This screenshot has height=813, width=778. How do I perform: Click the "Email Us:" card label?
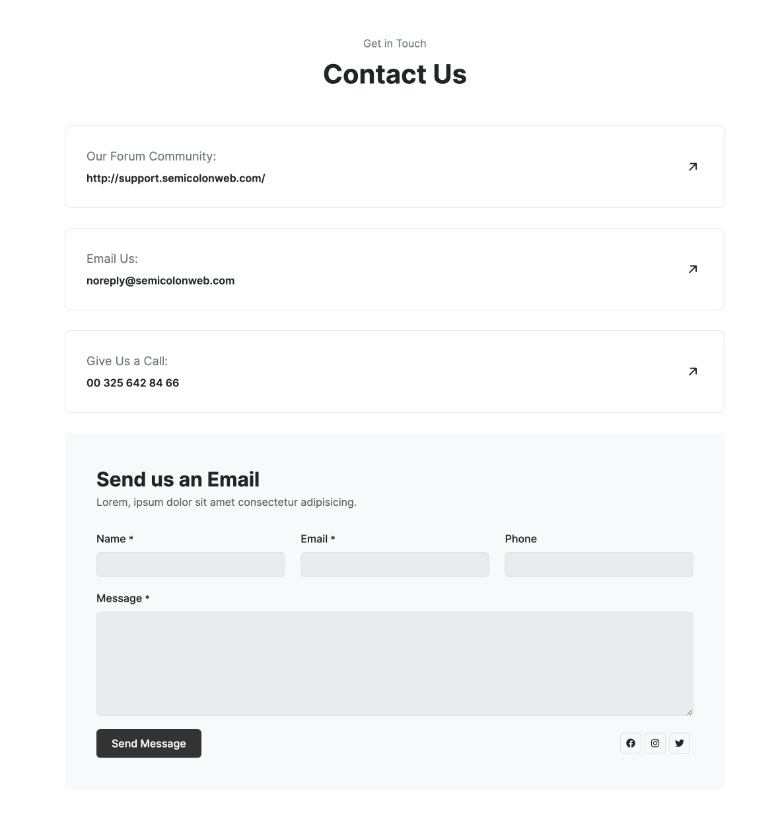(x=112, y=259)
